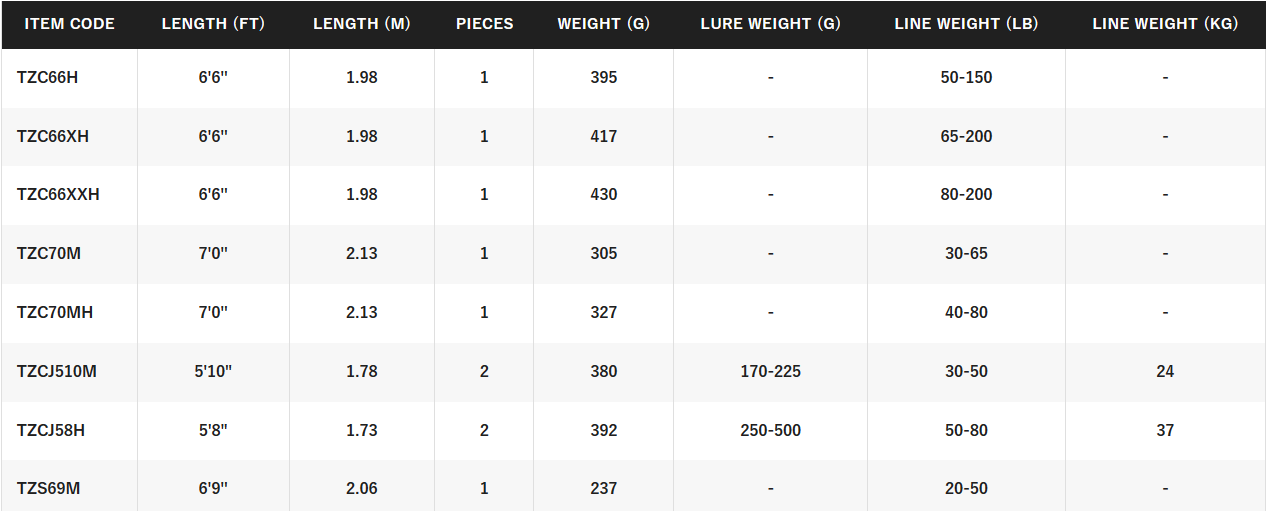
Task: Select the TZC70M item code
Action: pos(49,253)
